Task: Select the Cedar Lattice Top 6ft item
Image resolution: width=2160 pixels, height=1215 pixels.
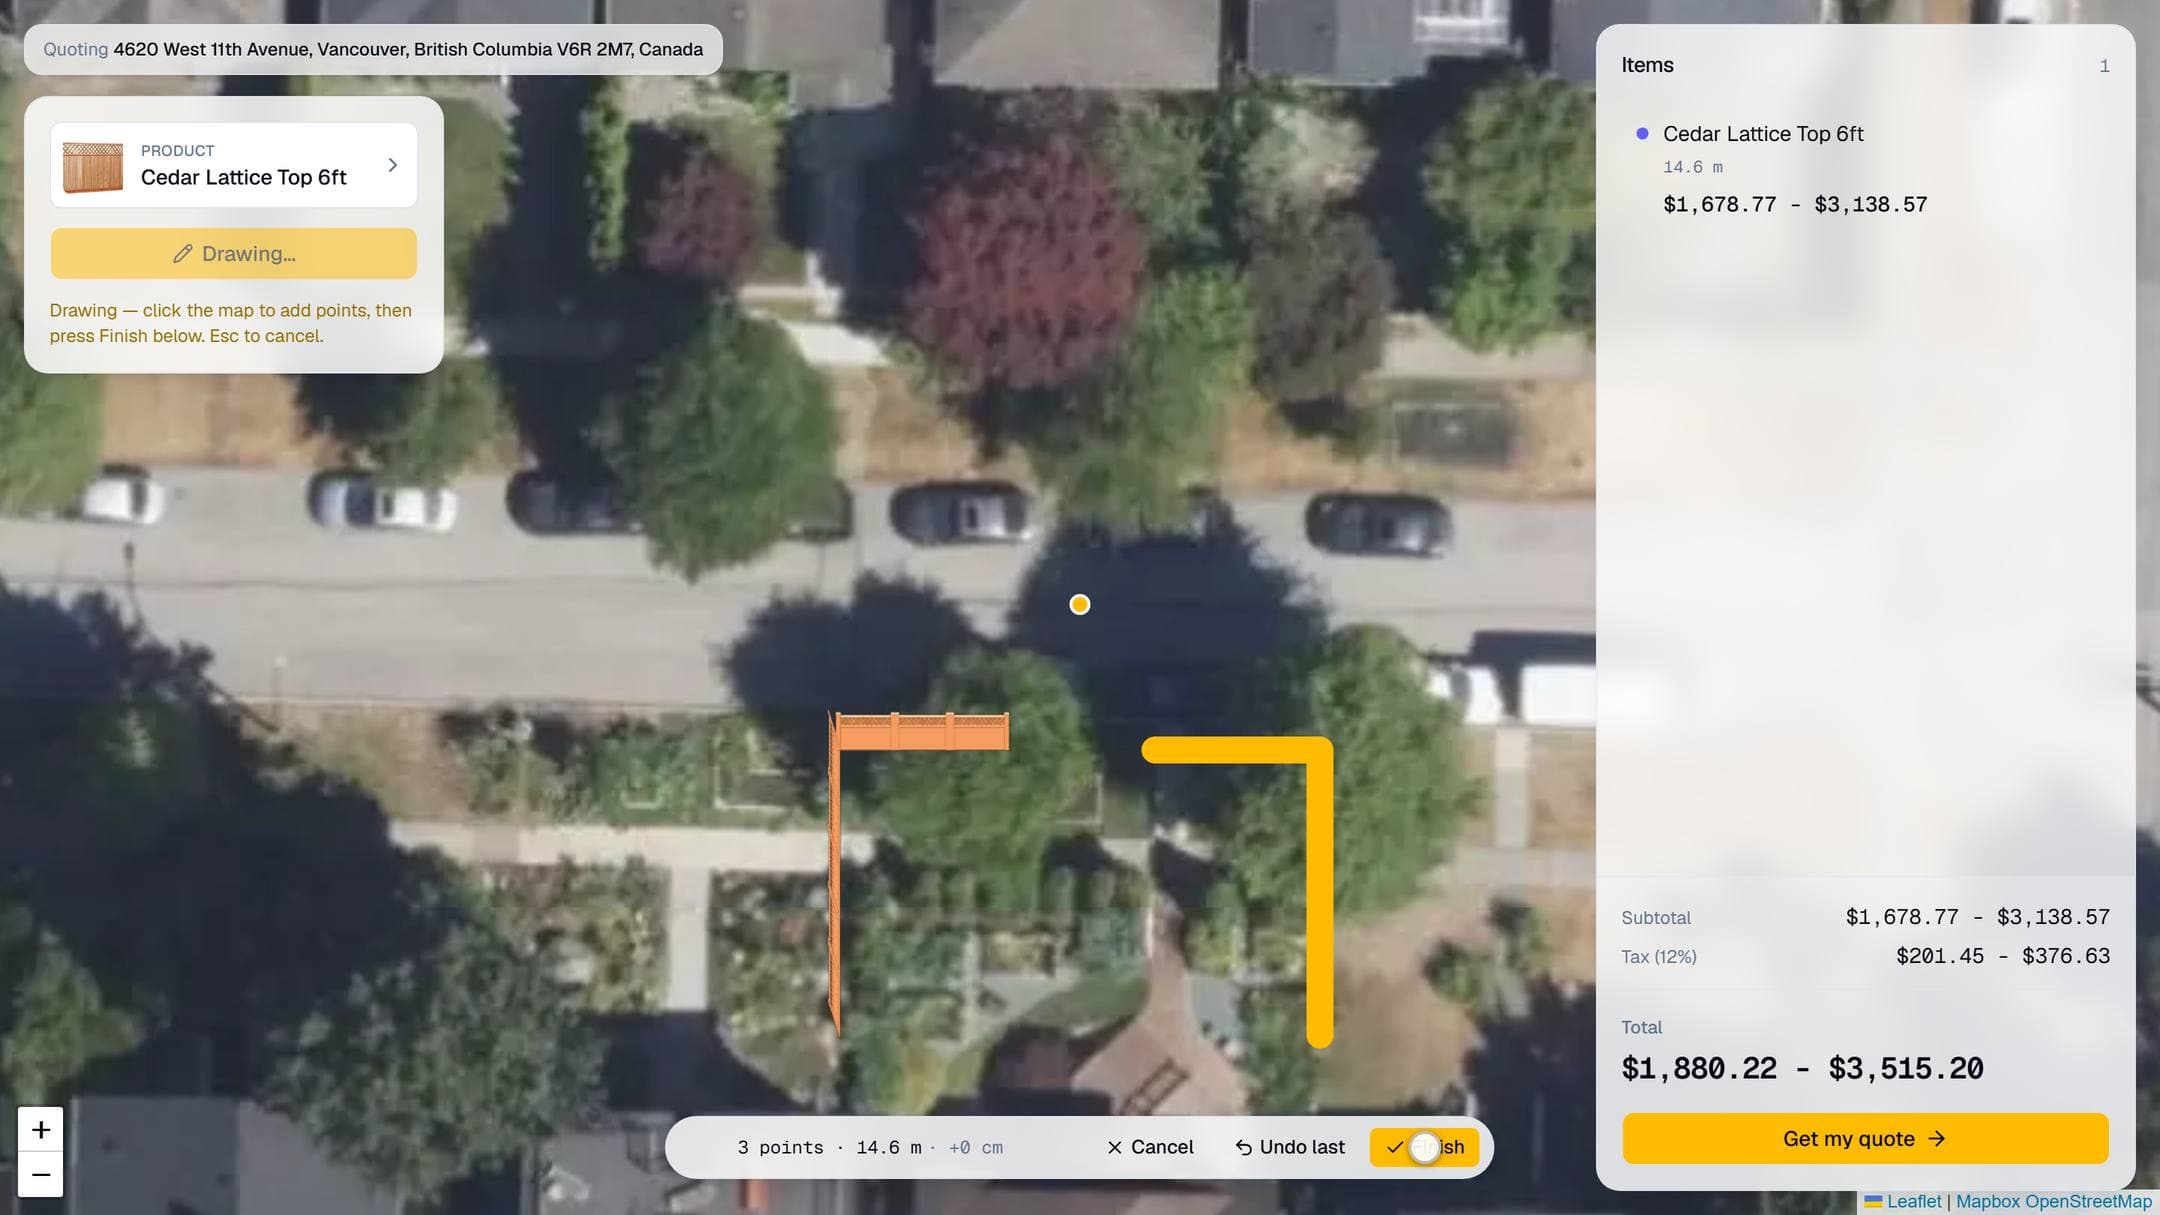Action: [1763, 134]
